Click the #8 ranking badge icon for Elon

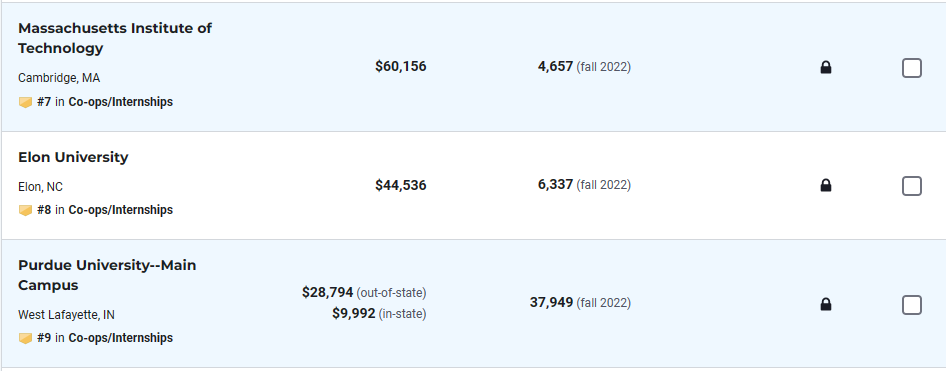25,211
